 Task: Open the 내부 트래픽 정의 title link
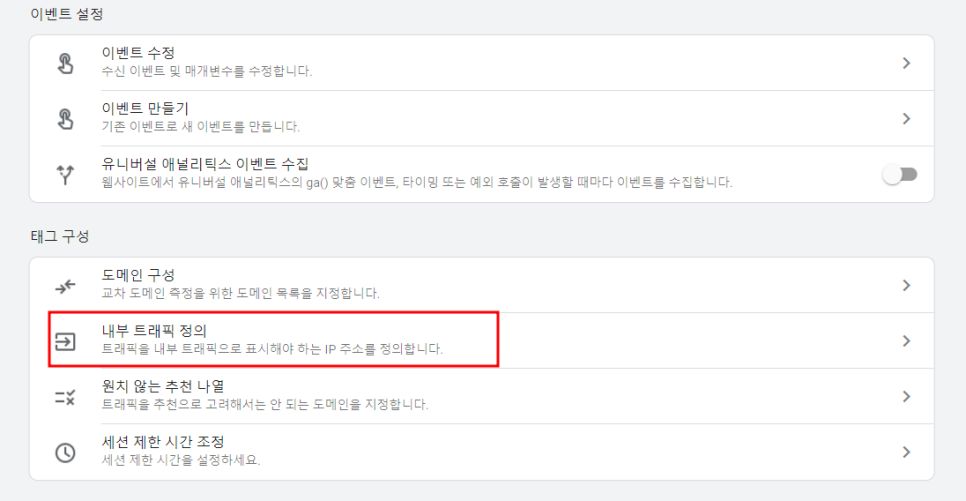pos(154,331)
